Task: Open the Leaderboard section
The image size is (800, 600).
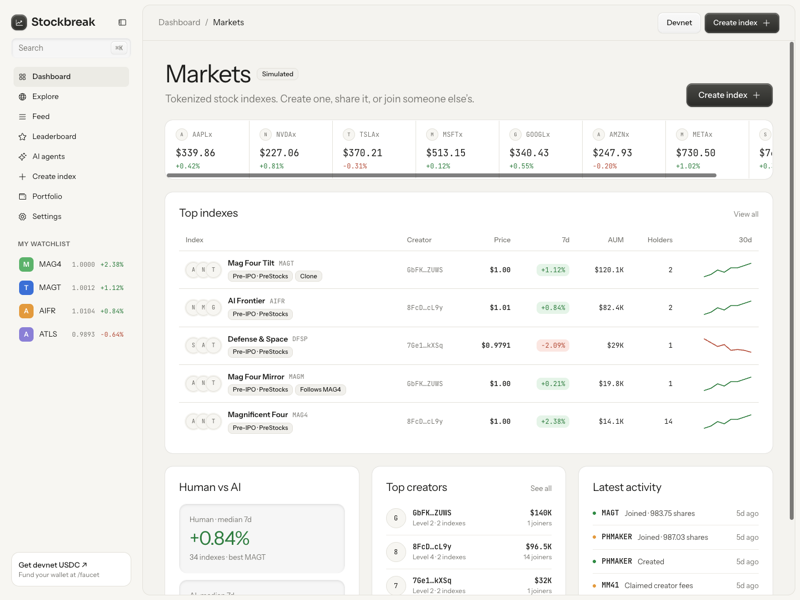Action: (x=71, y=136)
